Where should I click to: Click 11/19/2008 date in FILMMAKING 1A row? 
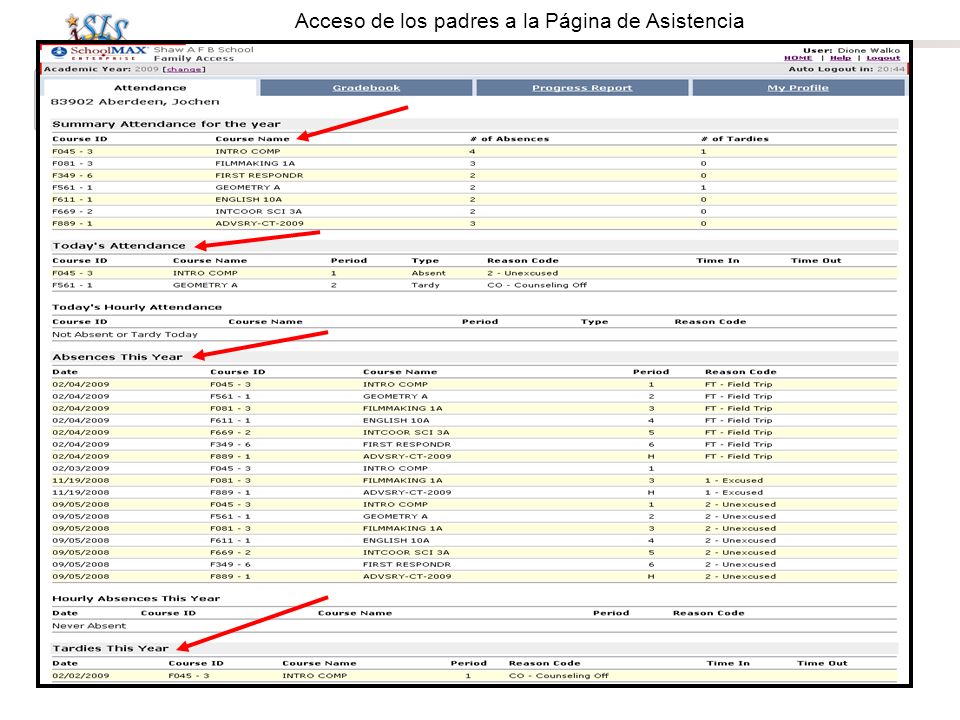[x=81, y=481]
